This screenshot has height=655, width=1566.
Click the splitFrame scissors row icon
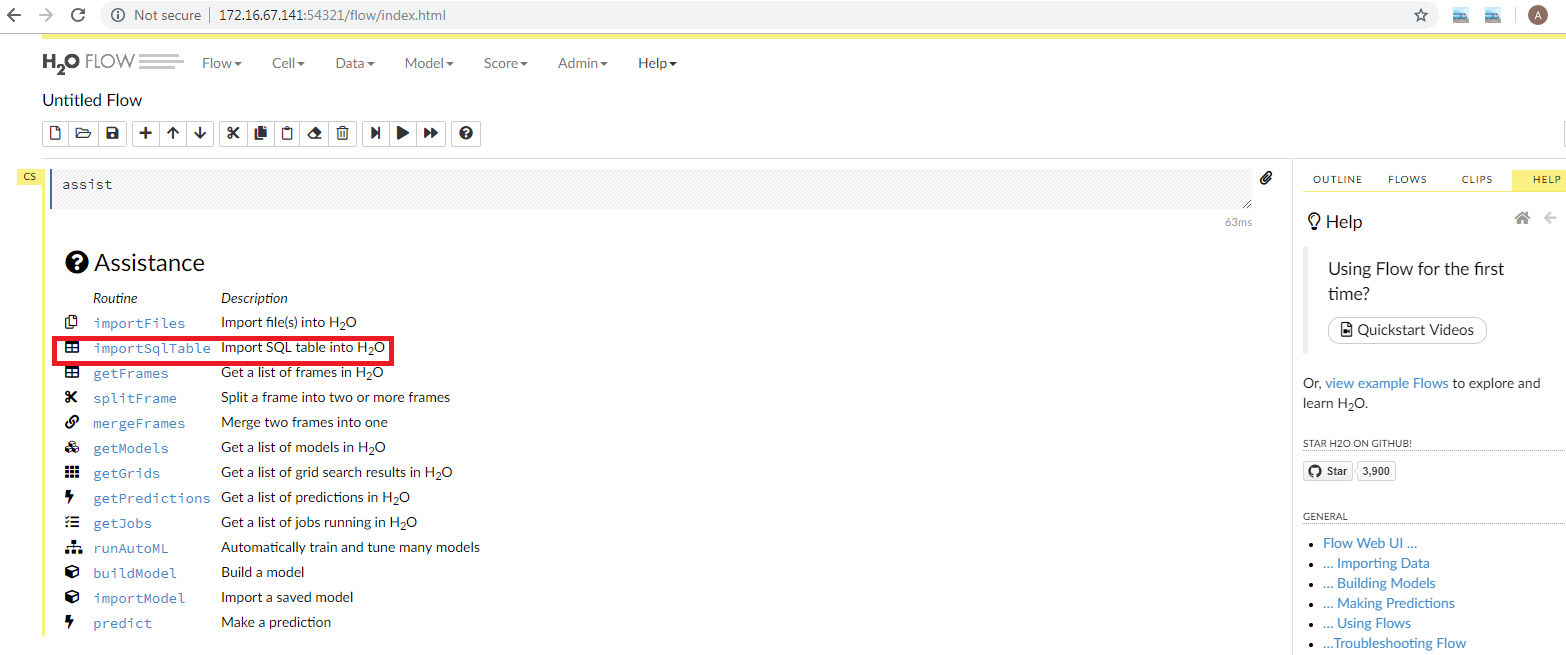point(71,397)
